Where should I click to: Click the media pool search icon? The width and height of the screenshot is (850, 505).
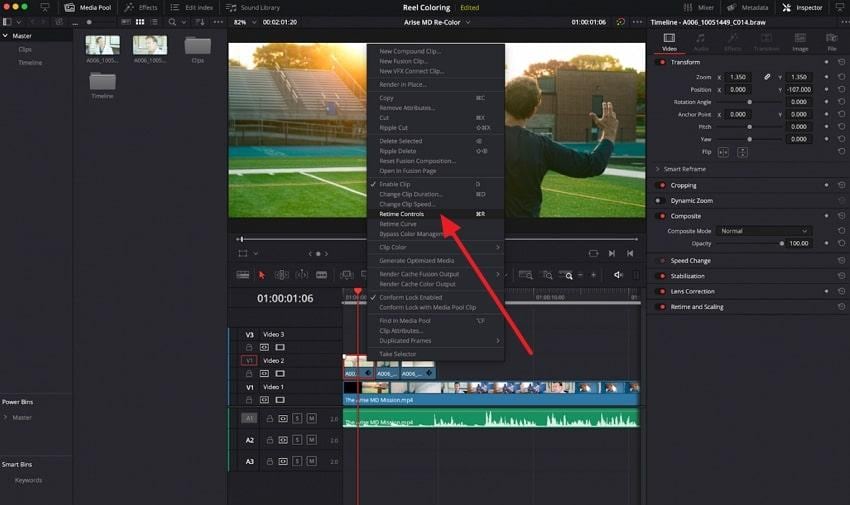172,22
